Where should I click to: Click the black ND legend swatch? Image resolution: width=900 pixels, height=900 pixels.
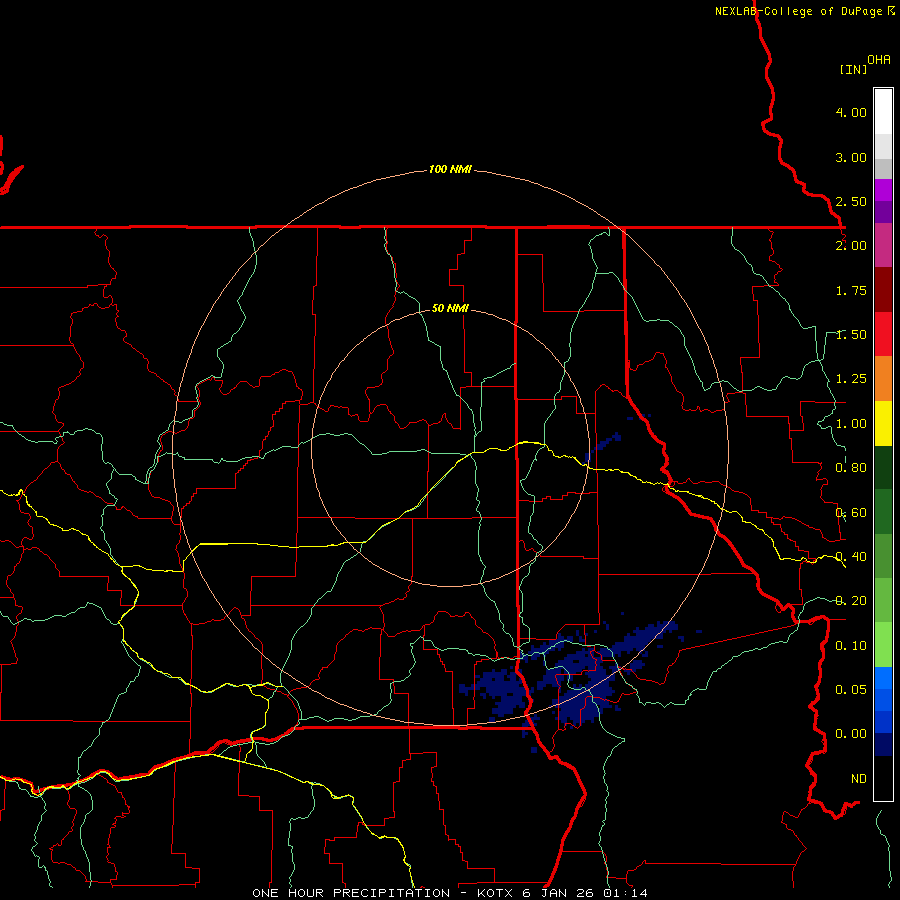coord(883,778)
